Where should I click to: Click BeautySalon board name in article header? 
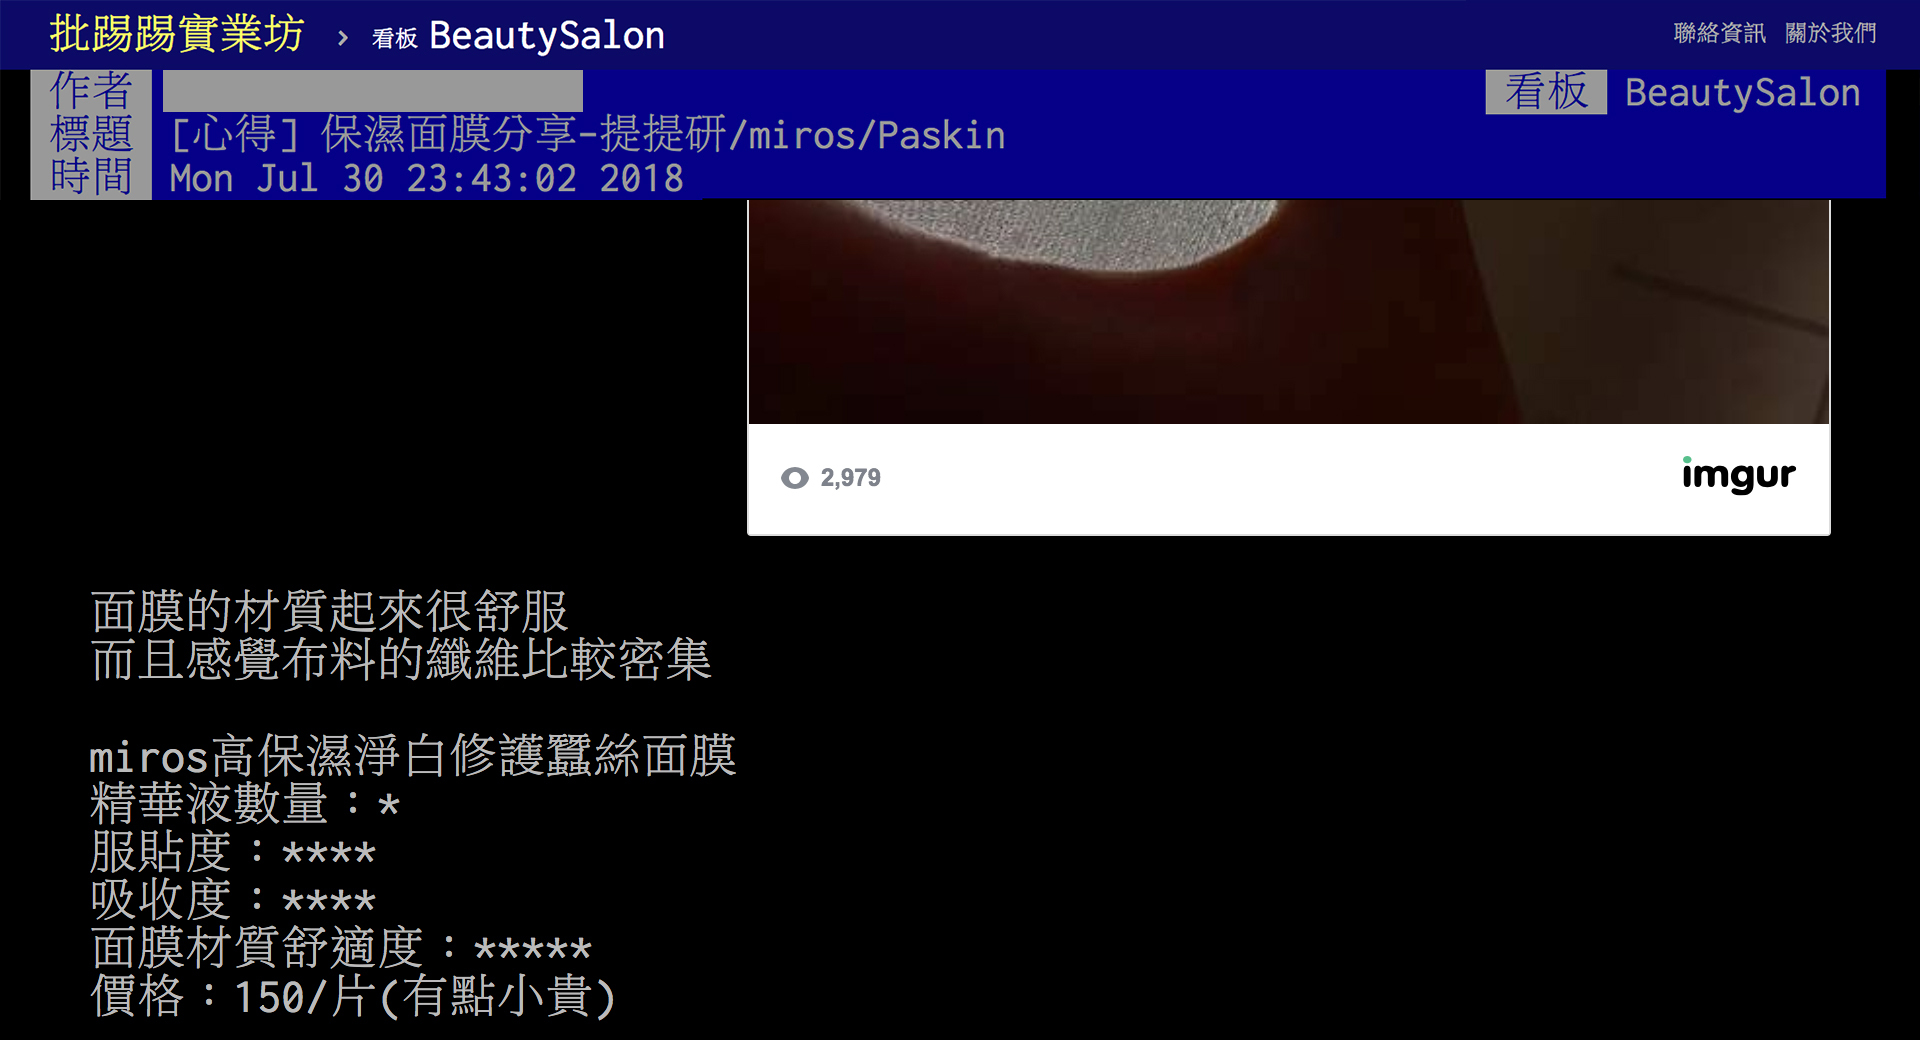[1742, 93]
